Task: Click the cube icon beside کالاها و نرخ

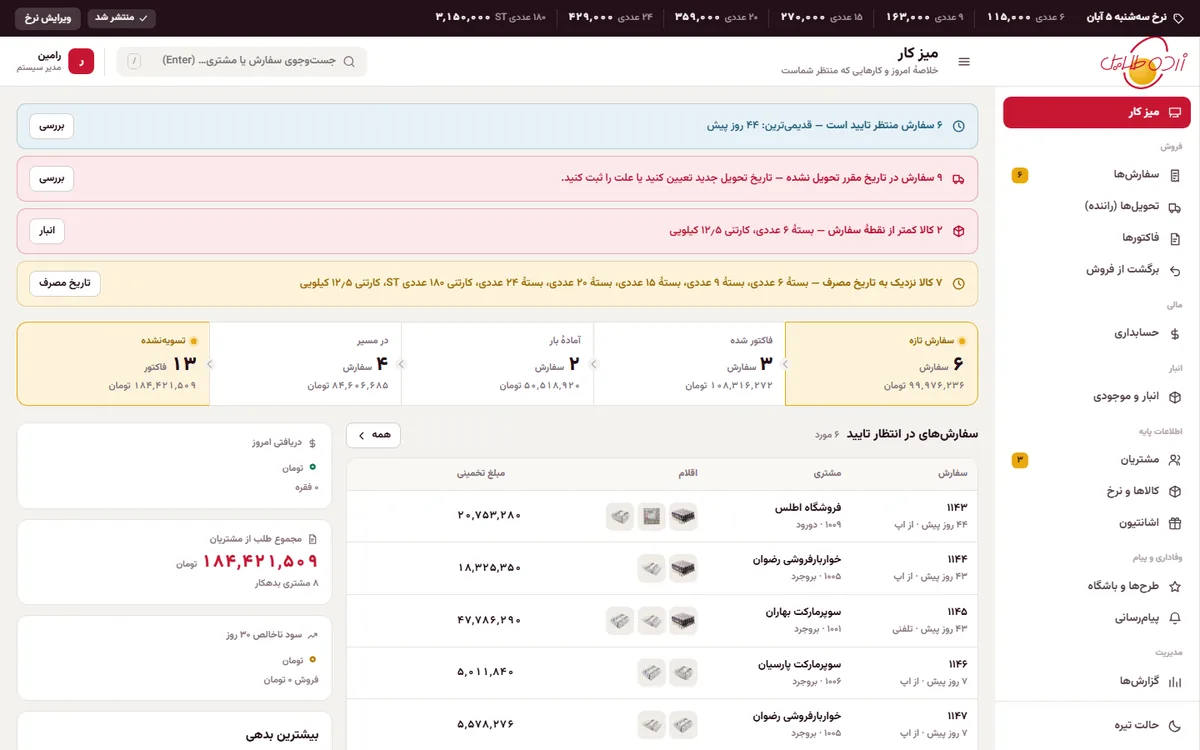Action: 1175,492
